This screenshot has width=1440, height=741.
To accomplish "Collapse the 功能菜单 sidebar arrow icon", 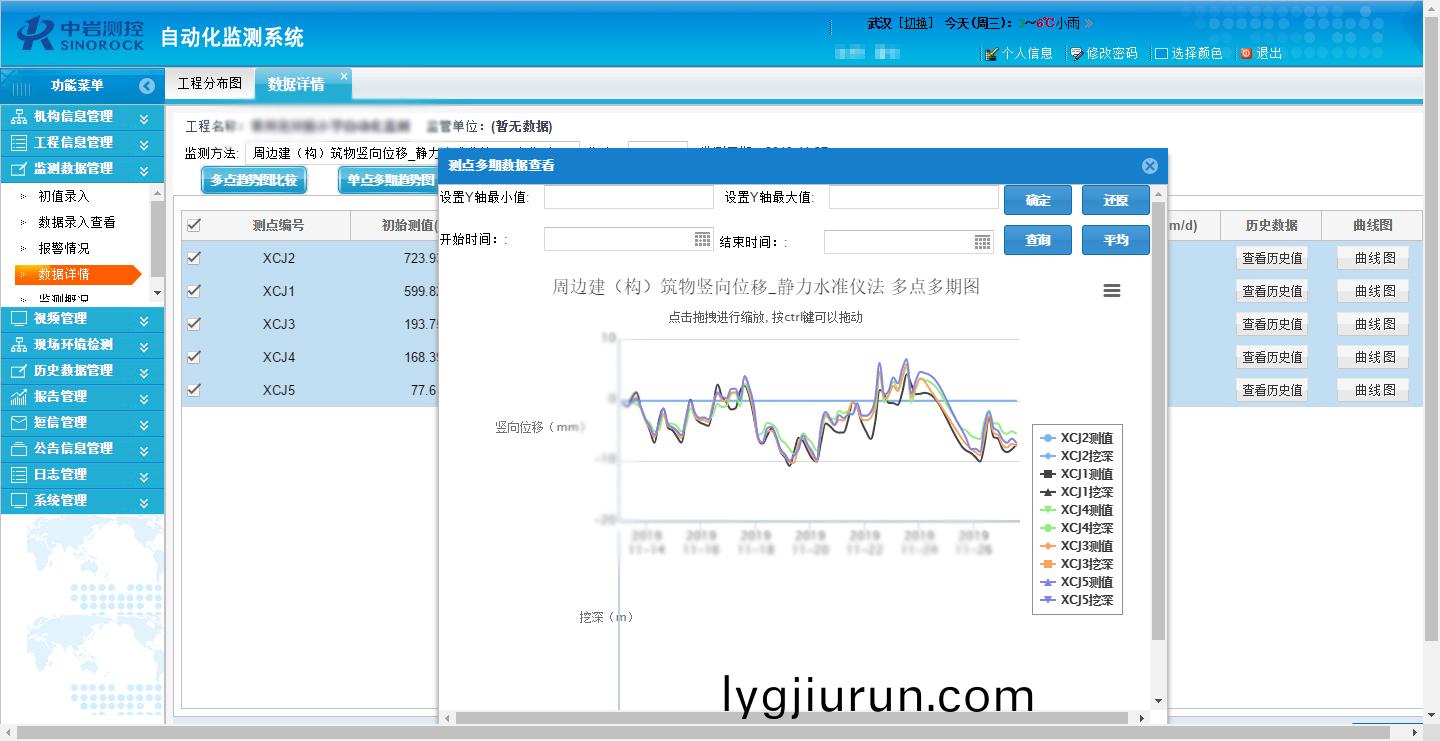I will coord(147,86).
